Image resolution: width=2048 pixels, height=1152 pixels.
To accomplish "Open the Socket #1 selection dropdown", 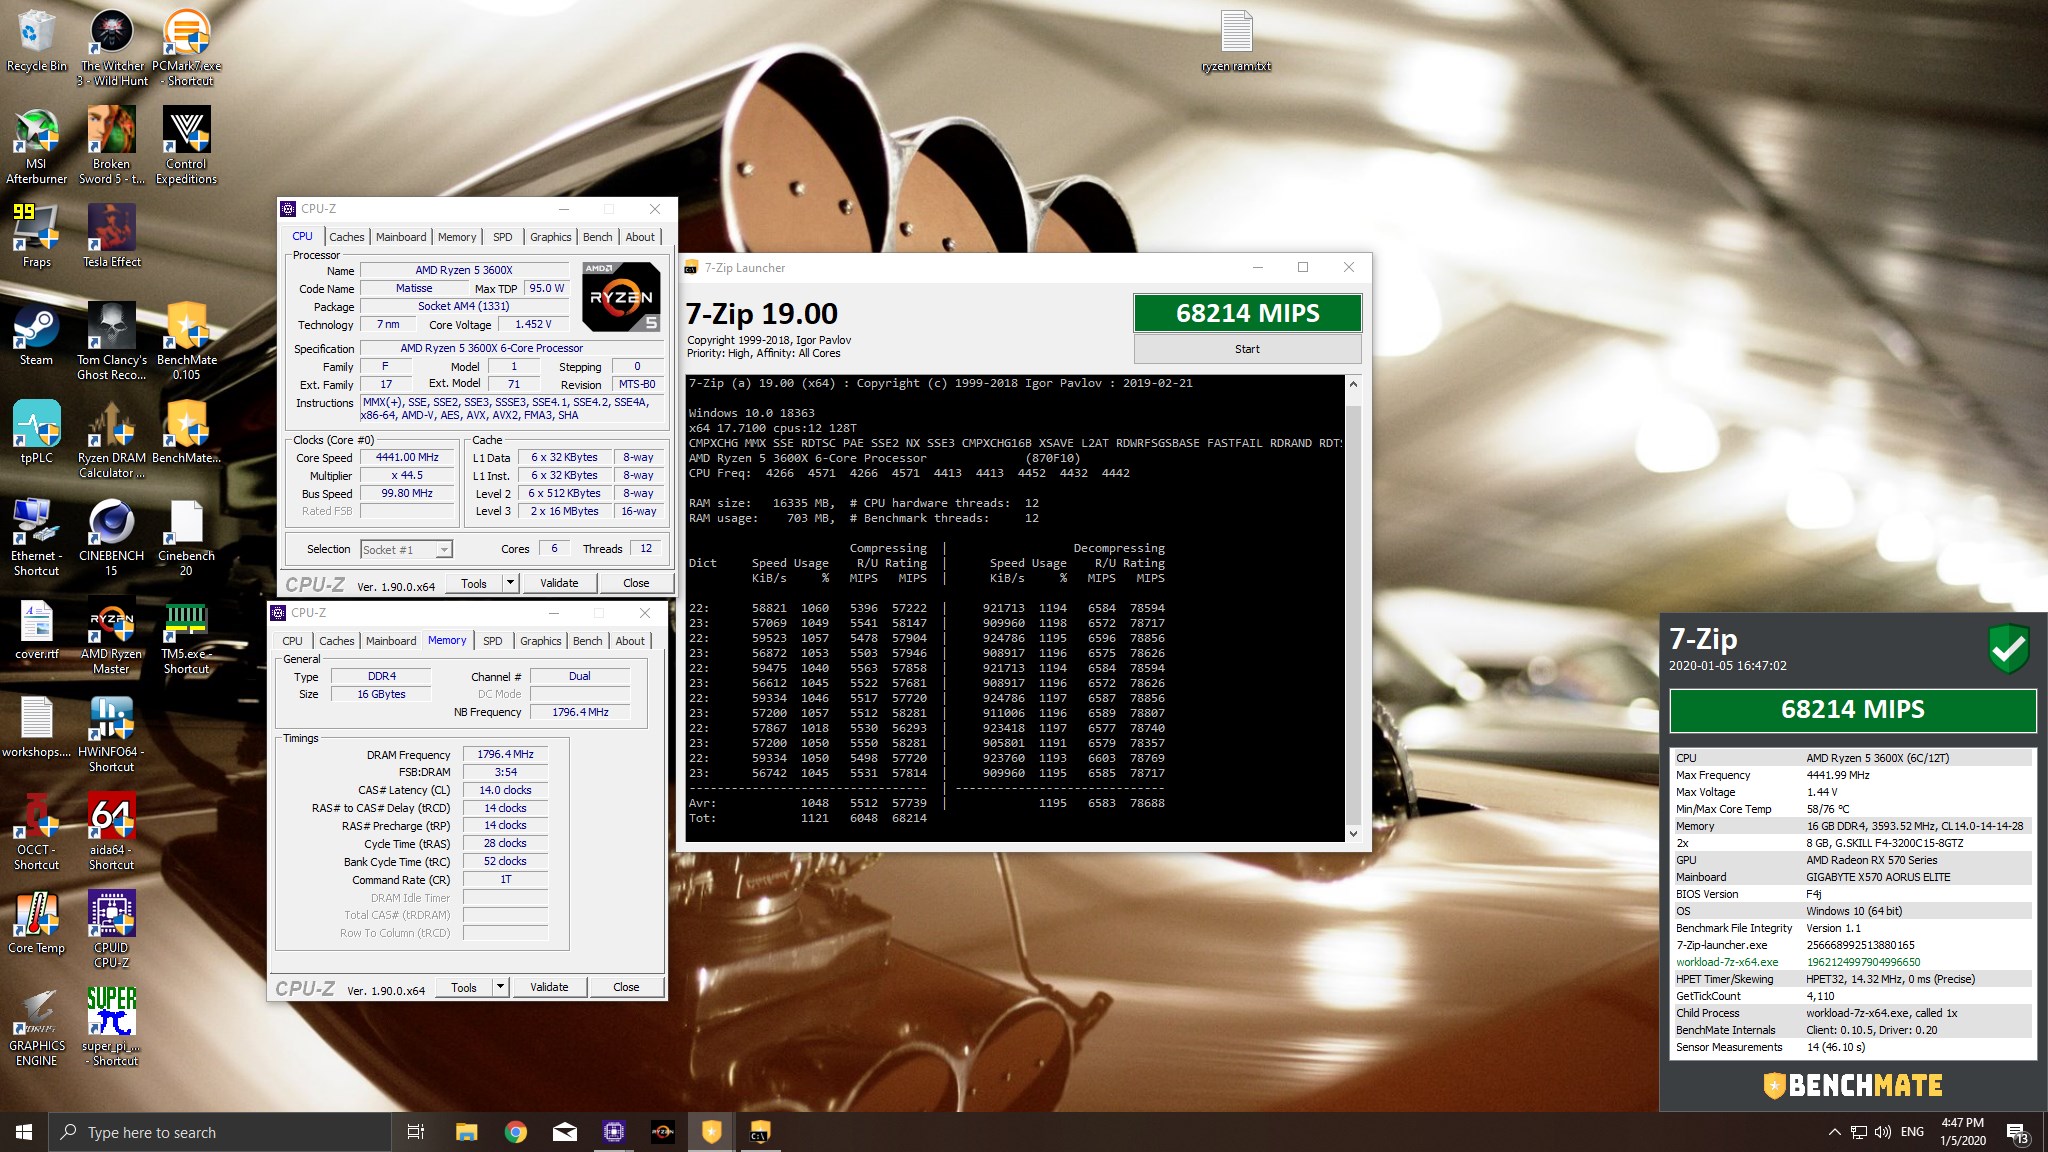I will [406, 549].
